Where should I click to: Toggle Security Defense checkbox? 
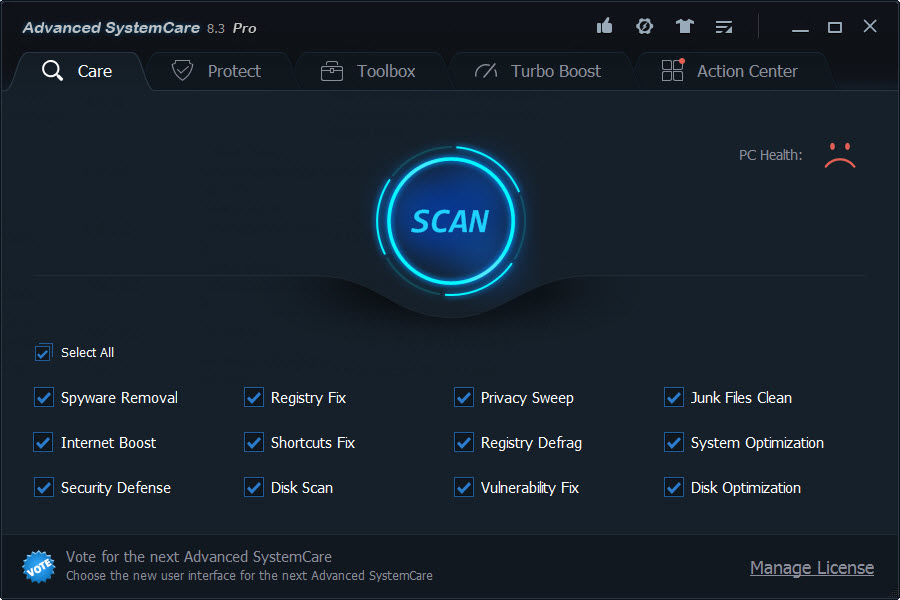44,487
